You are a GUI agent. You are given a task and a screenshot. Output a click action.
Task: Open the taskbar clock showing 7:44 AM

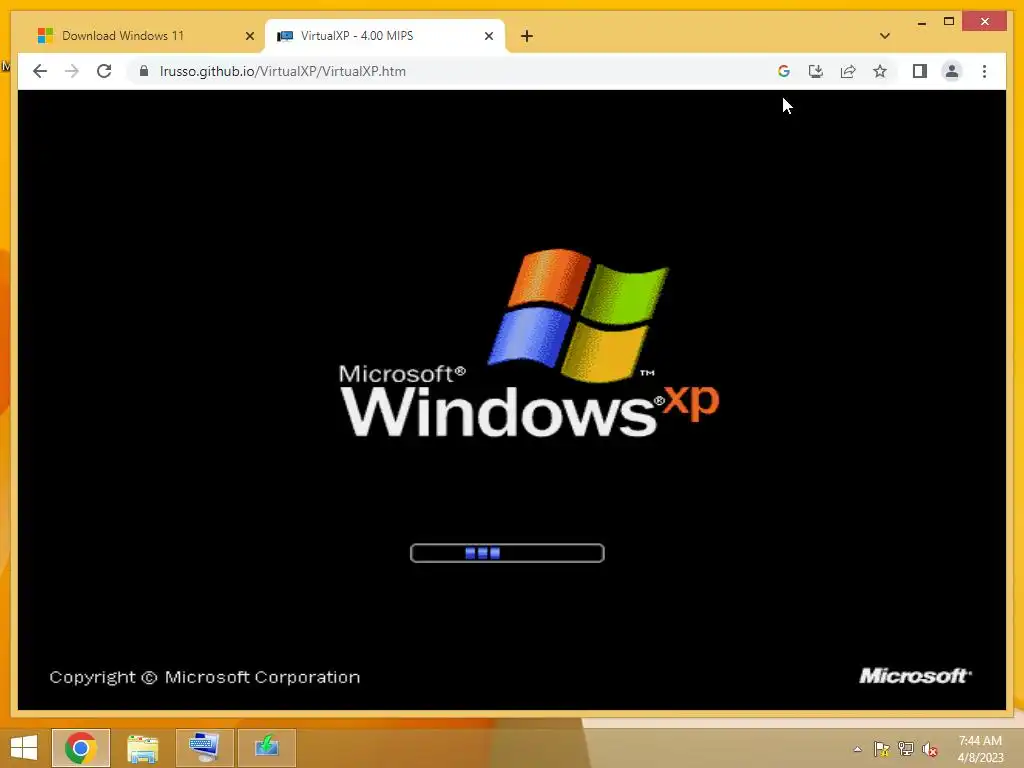[980, 749]
